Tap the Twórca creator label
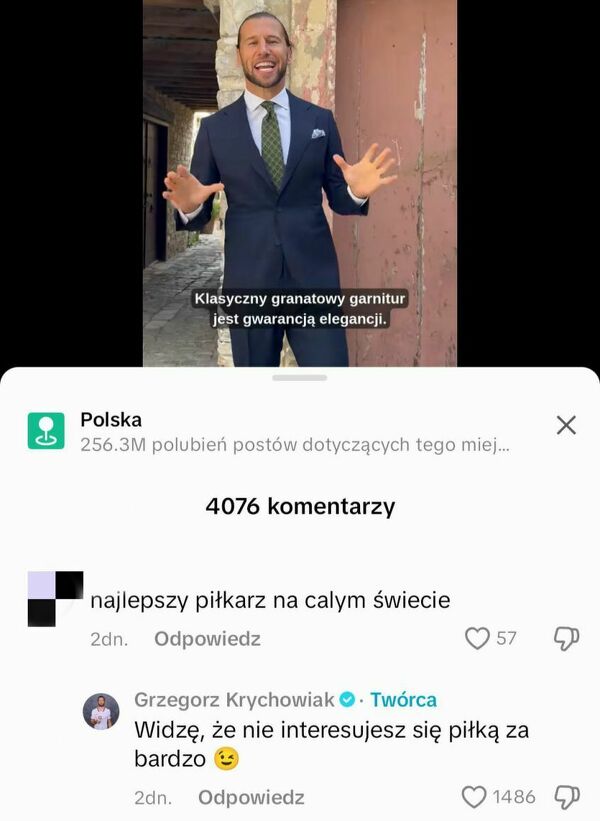 403,700
